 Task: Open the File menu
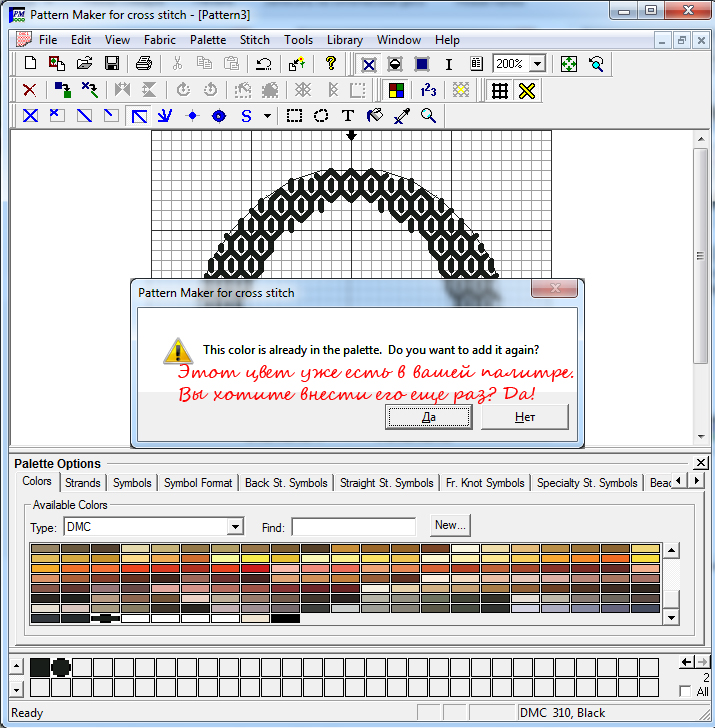(x=48, y=40)
